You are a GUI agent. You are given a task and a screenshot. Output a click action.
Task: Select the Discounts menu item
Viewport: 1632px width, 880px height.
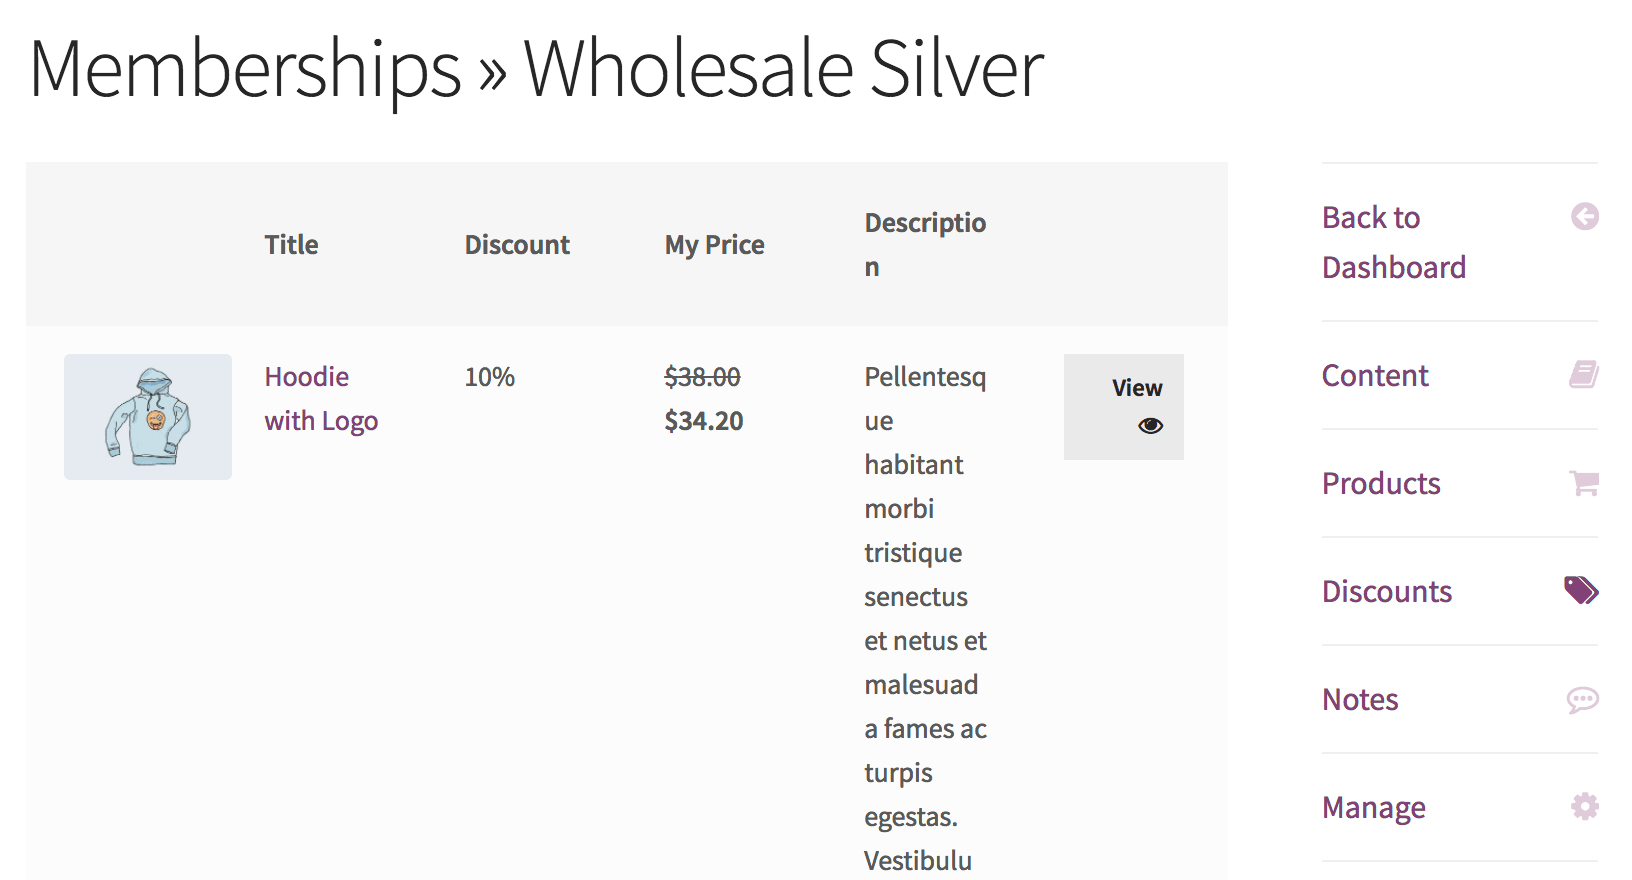tap(1386, 591)
